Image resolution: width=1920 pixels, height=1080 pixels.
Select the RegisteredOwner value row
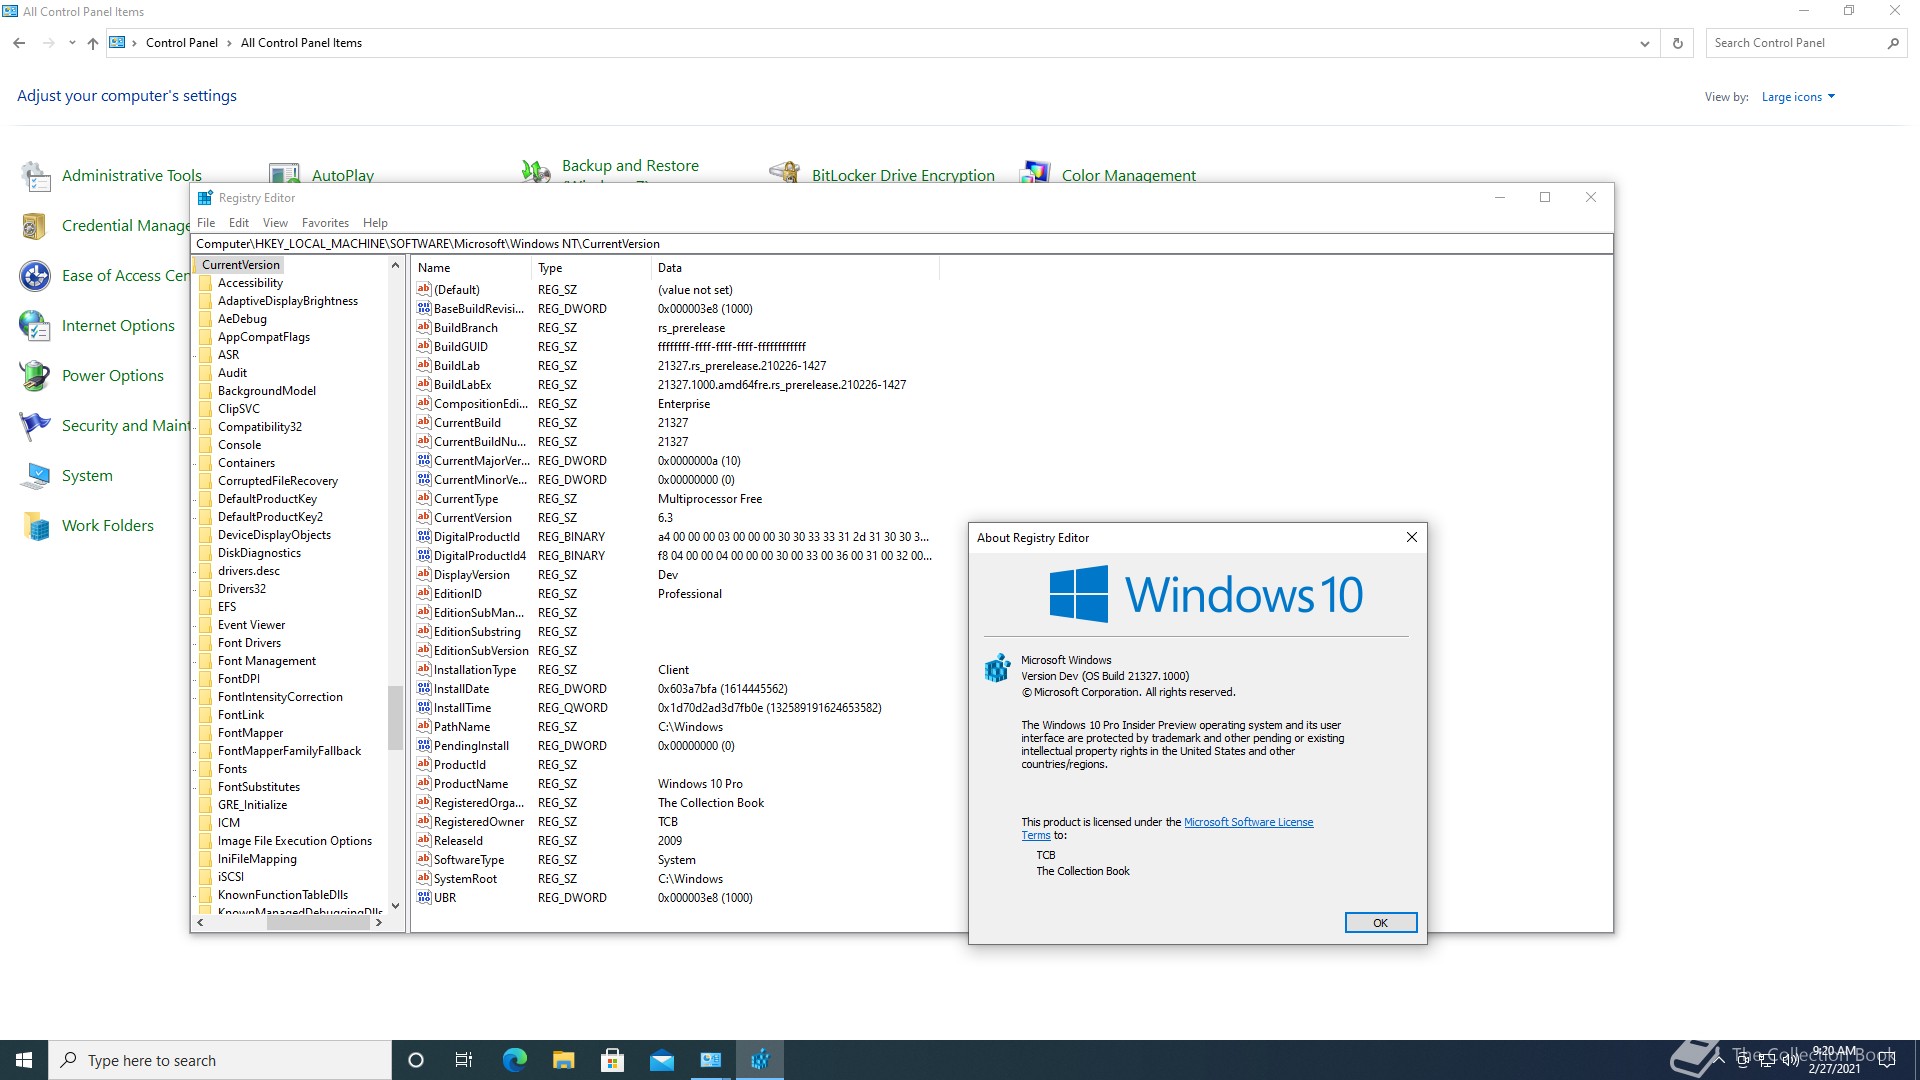(675, 822)
